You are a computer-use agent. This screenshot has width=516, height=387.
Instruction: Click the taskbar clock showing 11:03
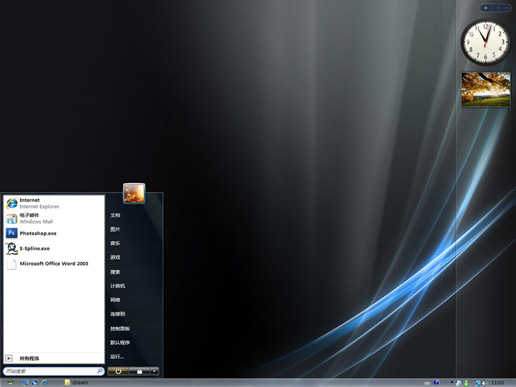pos(498,383)
